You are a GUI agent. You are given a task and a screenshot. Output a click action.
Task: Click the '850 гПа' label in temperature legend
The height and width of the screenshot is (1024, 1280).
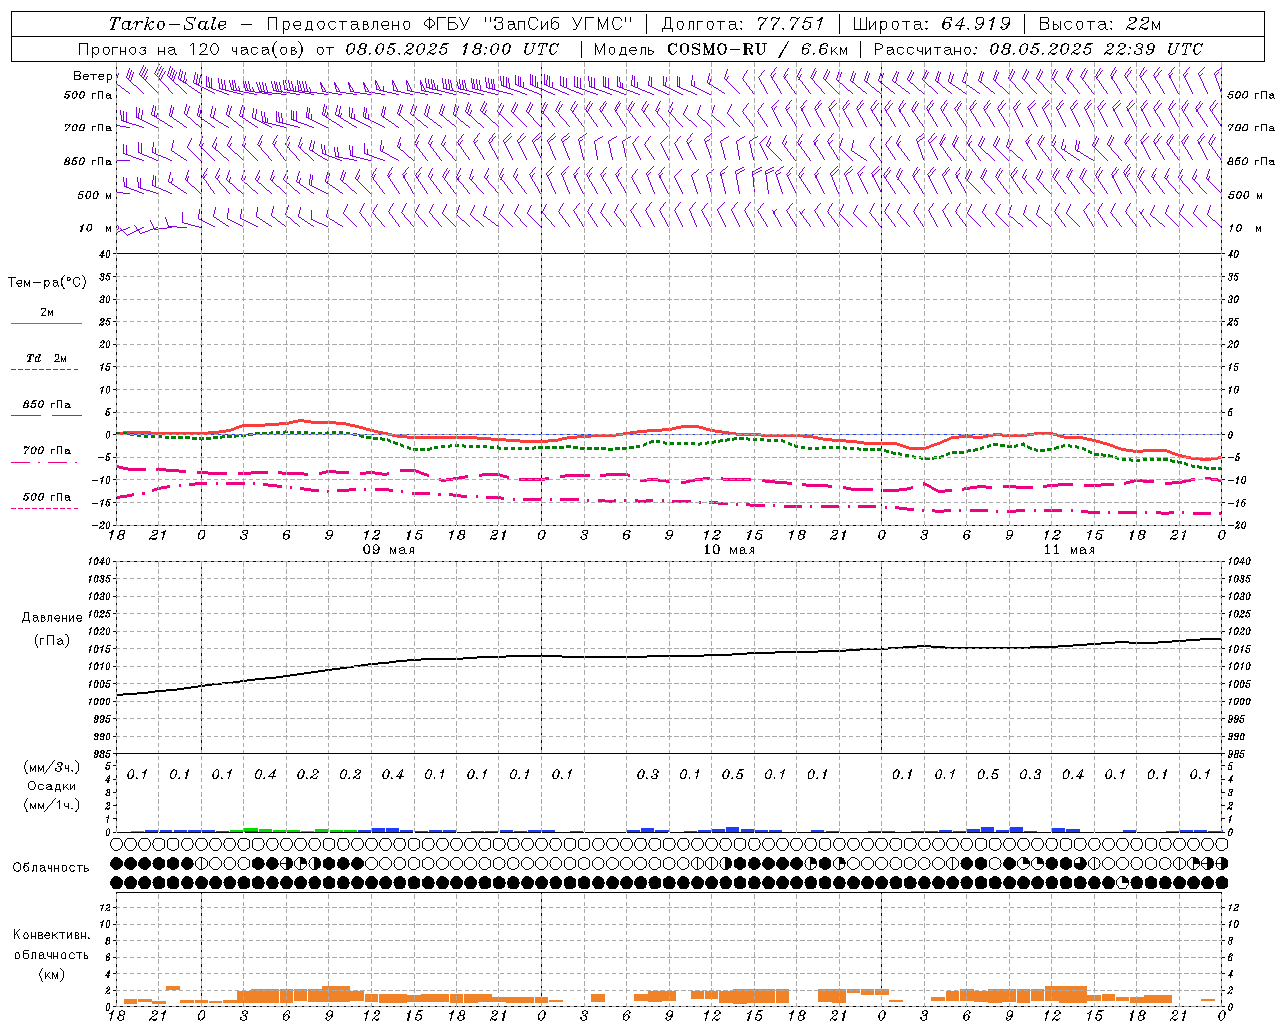tap(47, 405)
